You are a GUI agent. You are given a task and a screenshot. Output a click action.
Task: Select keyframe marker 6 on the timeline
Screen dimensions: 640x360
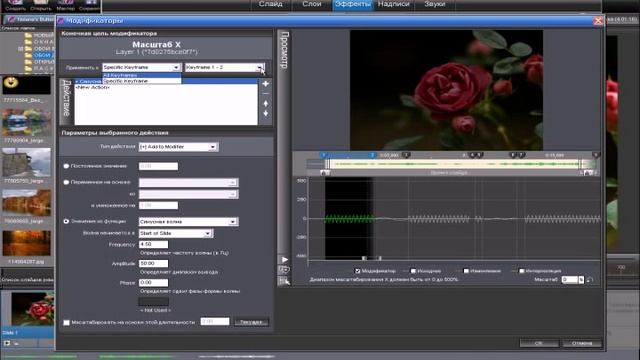[x=513, y=155]
